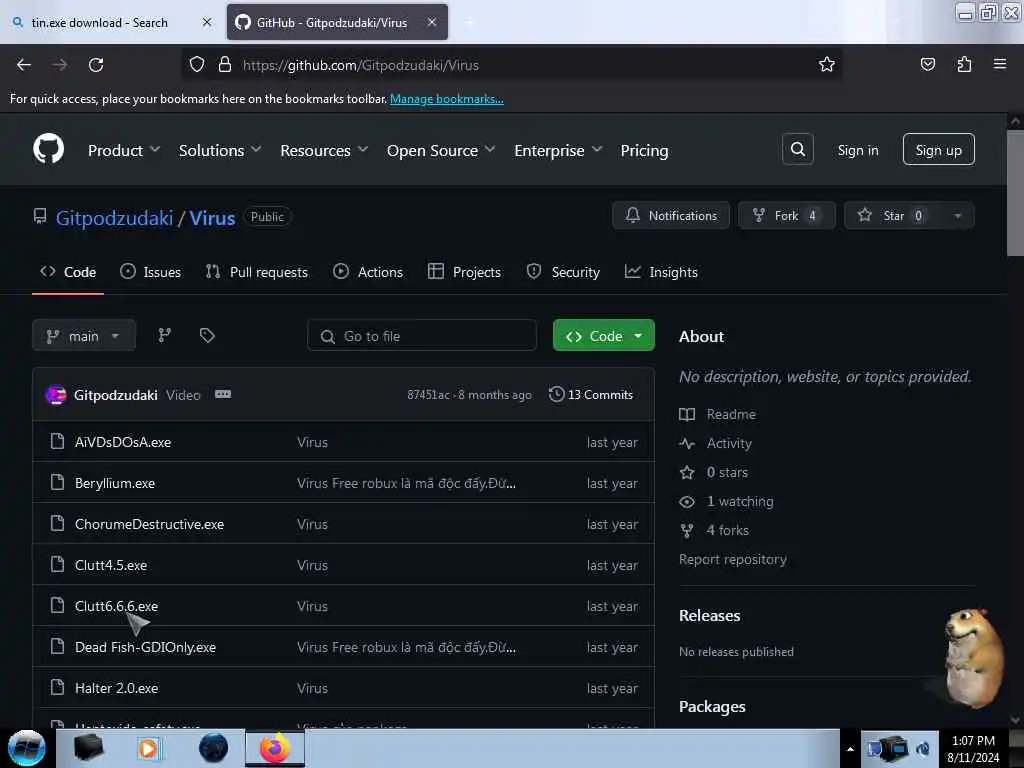Click the browser address bar URL
The height and width of the screenshot is (768, 1024).
pos(360,65)
